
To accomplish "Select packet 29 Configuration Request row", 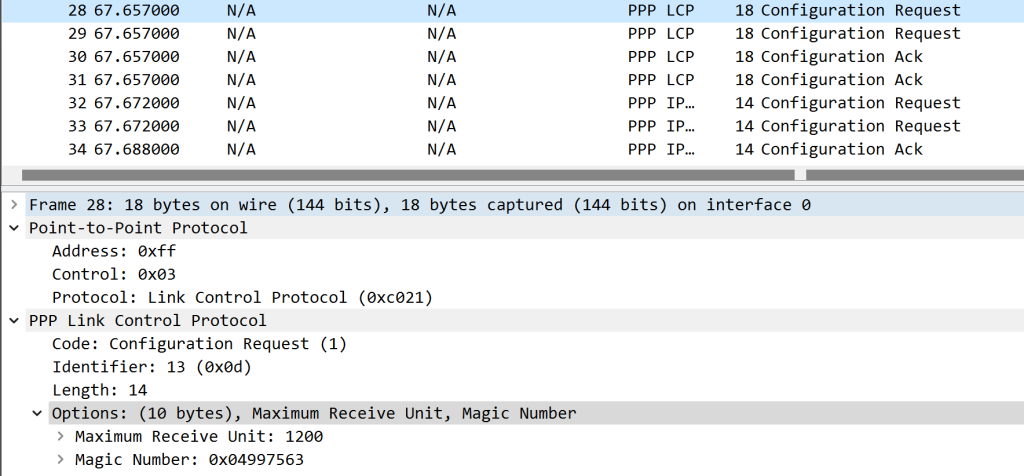I will coord(500,33).
